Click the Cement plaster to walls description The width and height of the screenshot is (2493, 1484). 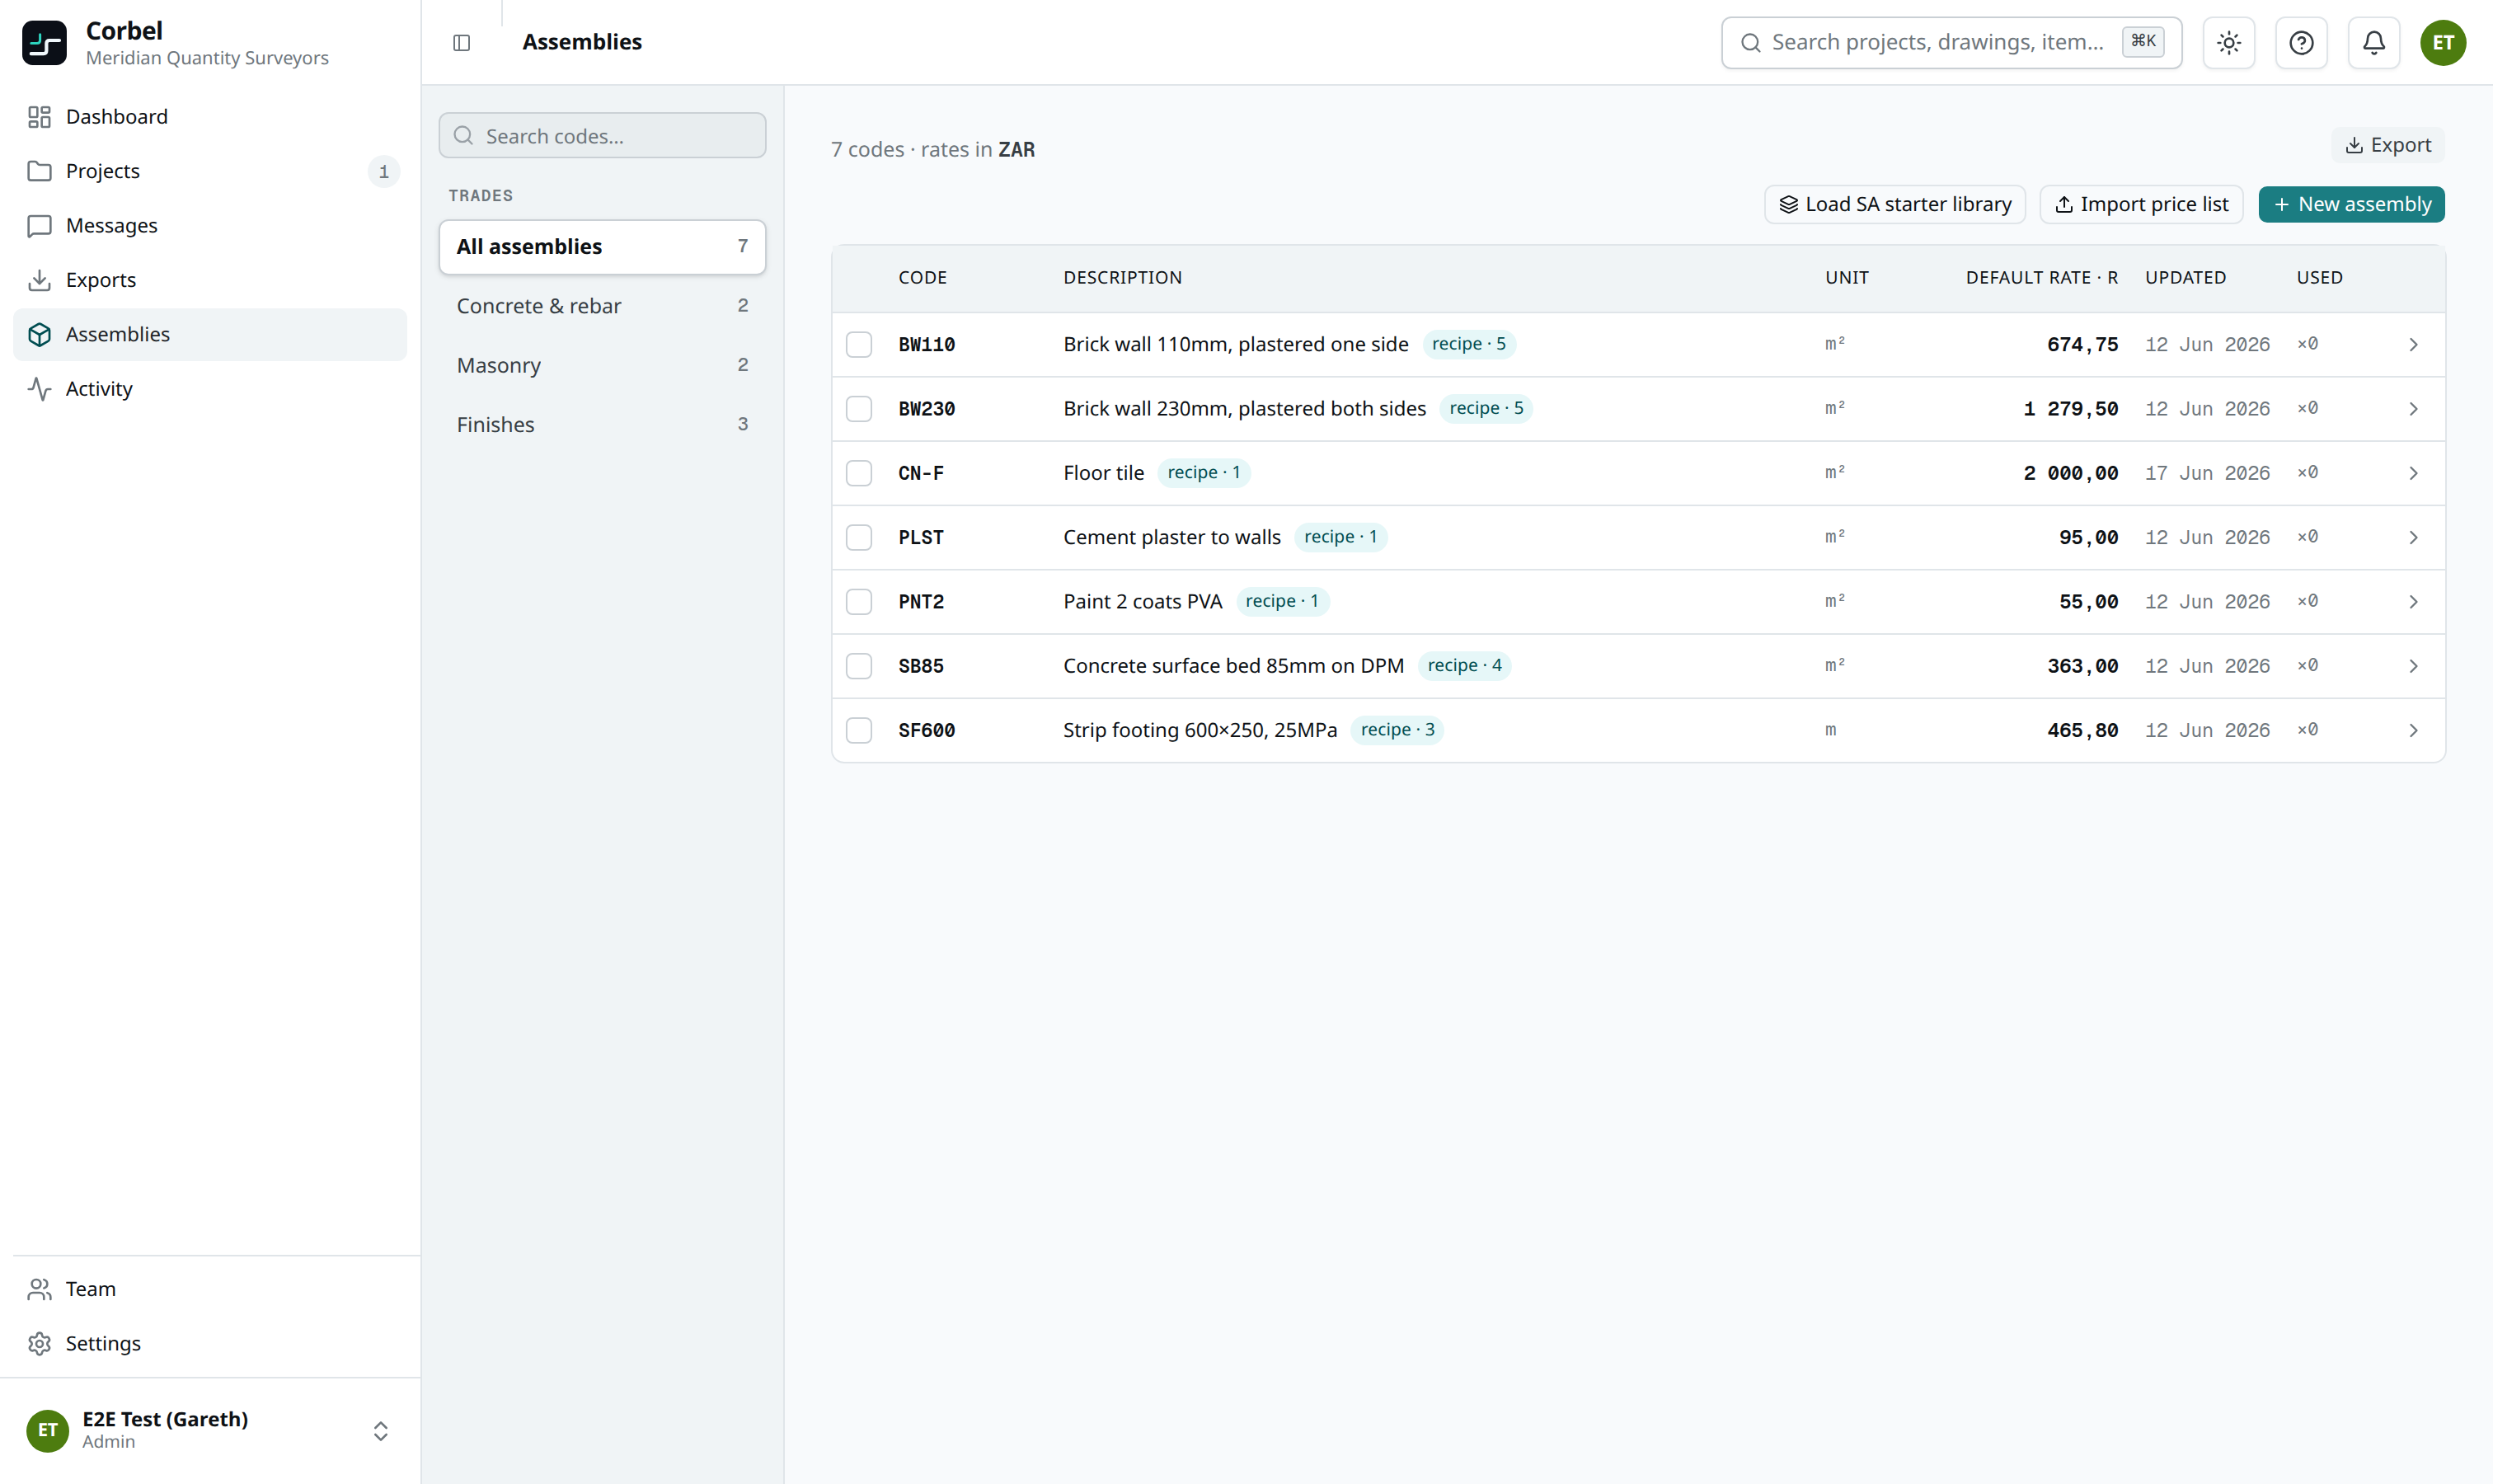pyautogui.click(x=1171, y=538)
